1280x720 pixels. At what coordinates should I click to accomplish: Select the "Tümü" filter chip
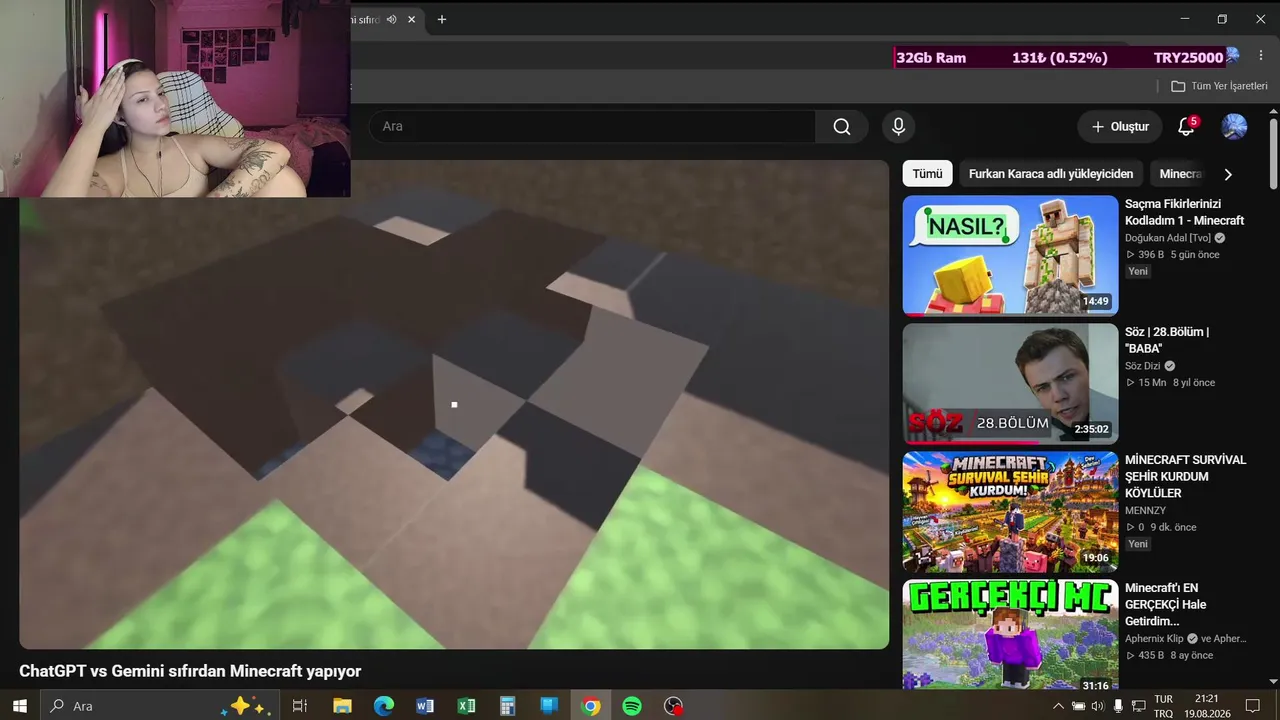(927, 174)
